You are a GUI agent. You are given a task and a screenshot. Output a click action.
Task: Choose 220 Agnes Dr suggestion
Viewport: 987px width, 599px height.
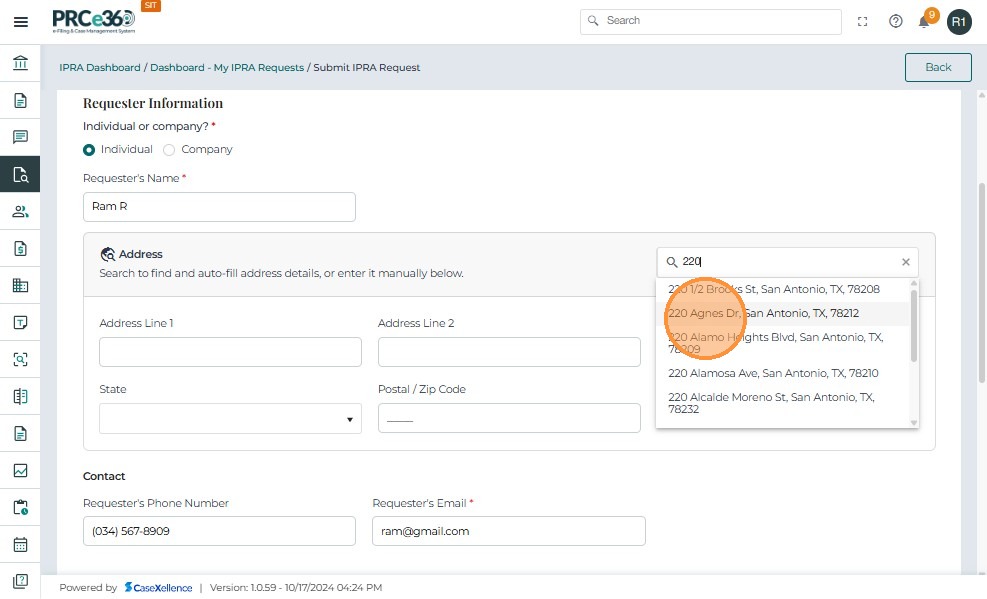[763, 313]
